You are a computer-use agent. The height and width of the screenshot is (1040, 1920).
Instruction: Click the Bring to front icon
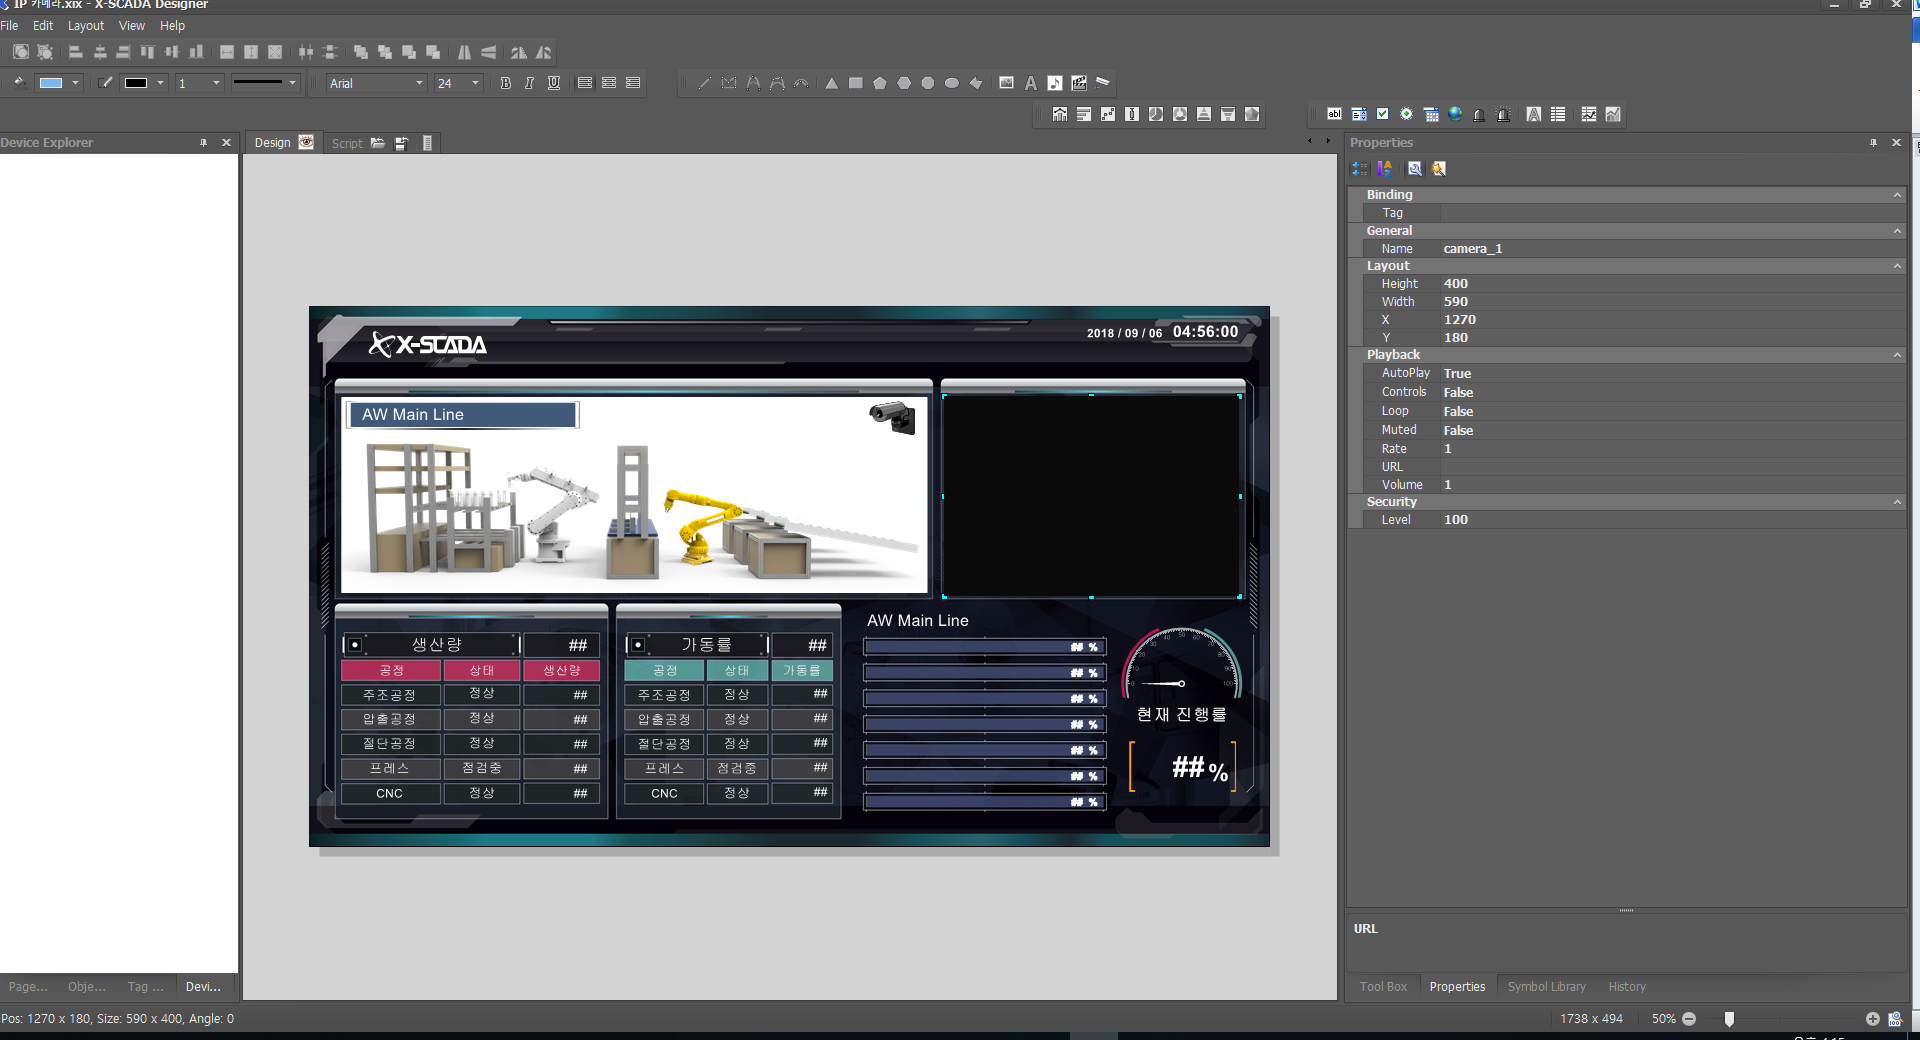click(361, 52)
